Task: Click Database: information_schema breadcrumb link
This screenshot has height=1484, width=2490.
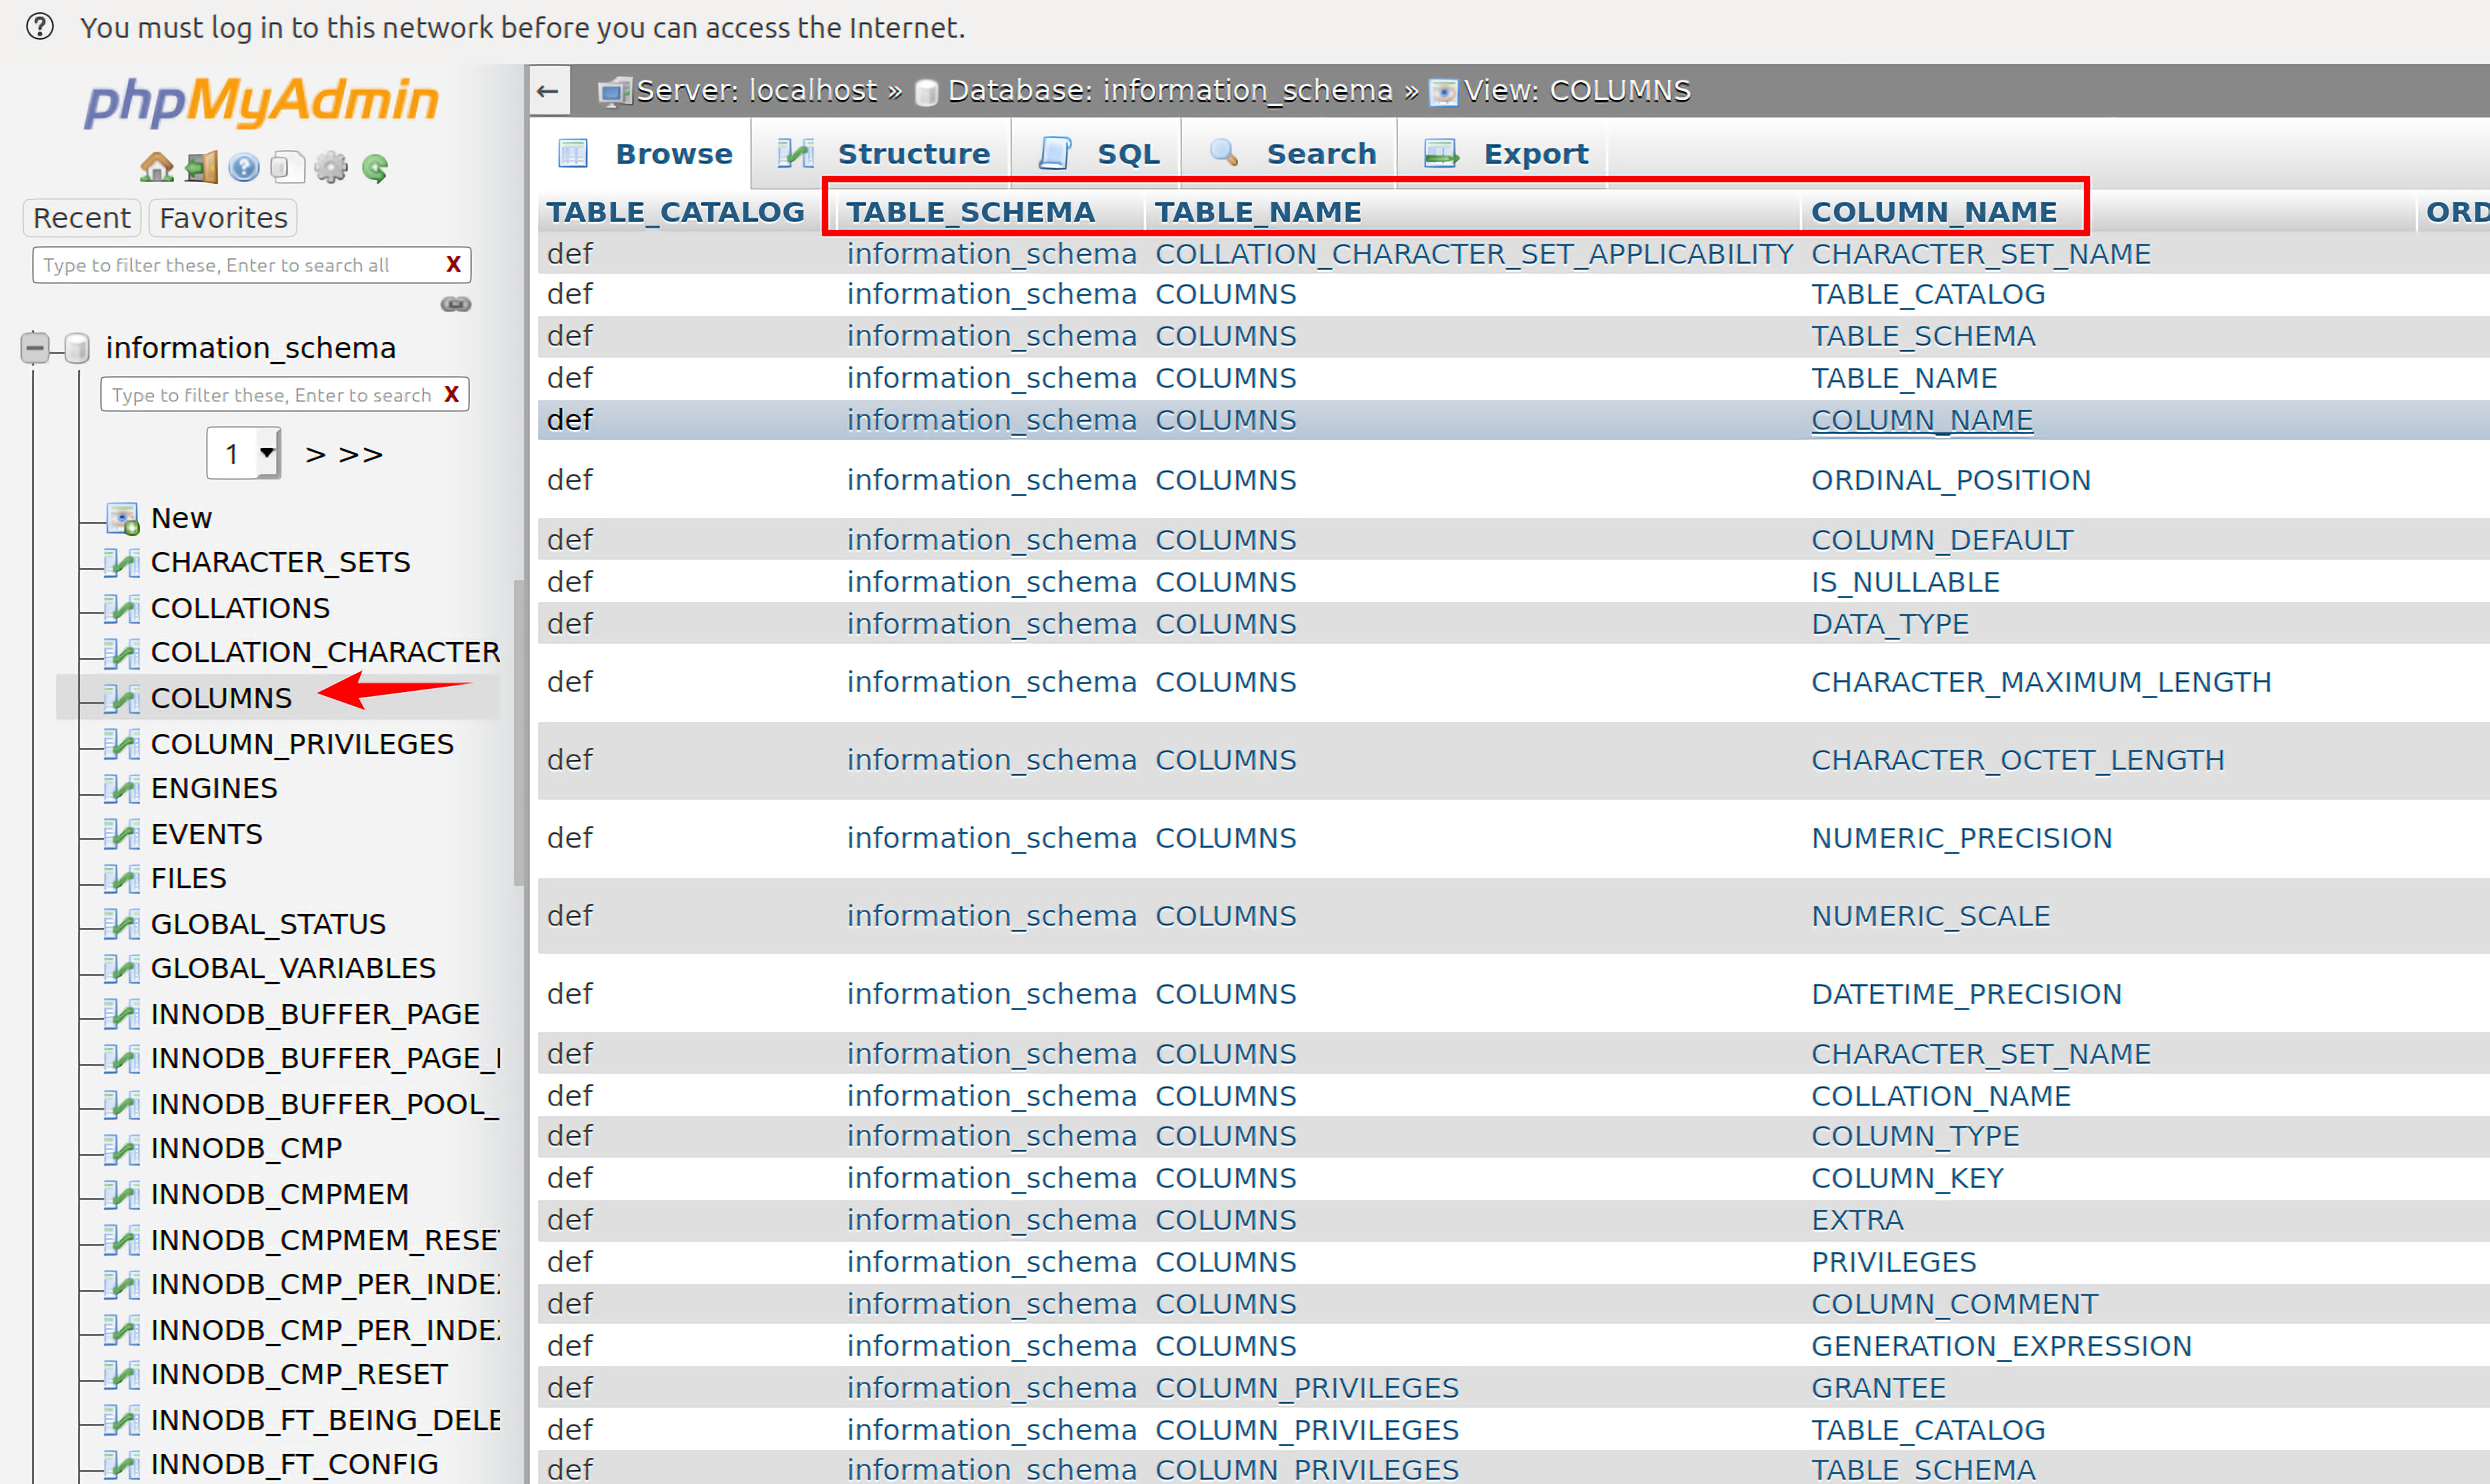Action: pyautogui.click(x=1169, y=91)
